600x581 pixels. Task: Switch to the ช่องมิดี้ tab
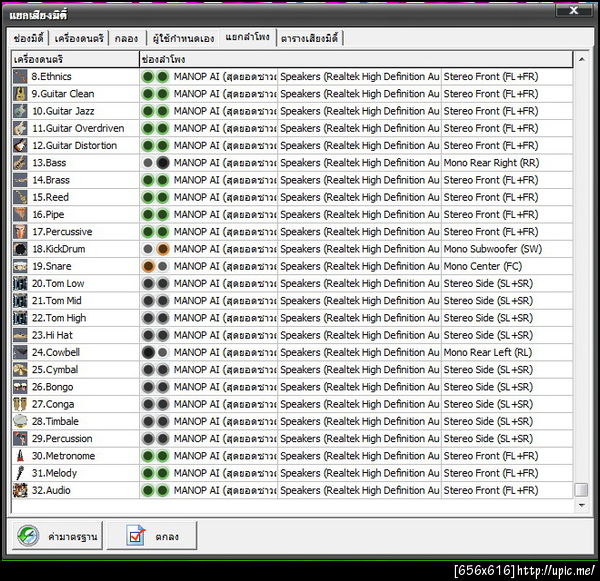[29, 38]
